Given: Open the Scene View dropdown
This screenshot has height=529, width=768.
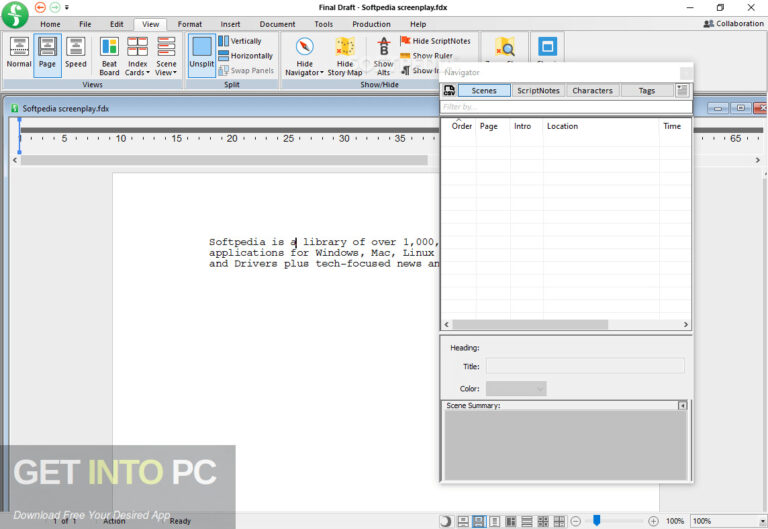Looking at the screenshot, I should [166, 56].
